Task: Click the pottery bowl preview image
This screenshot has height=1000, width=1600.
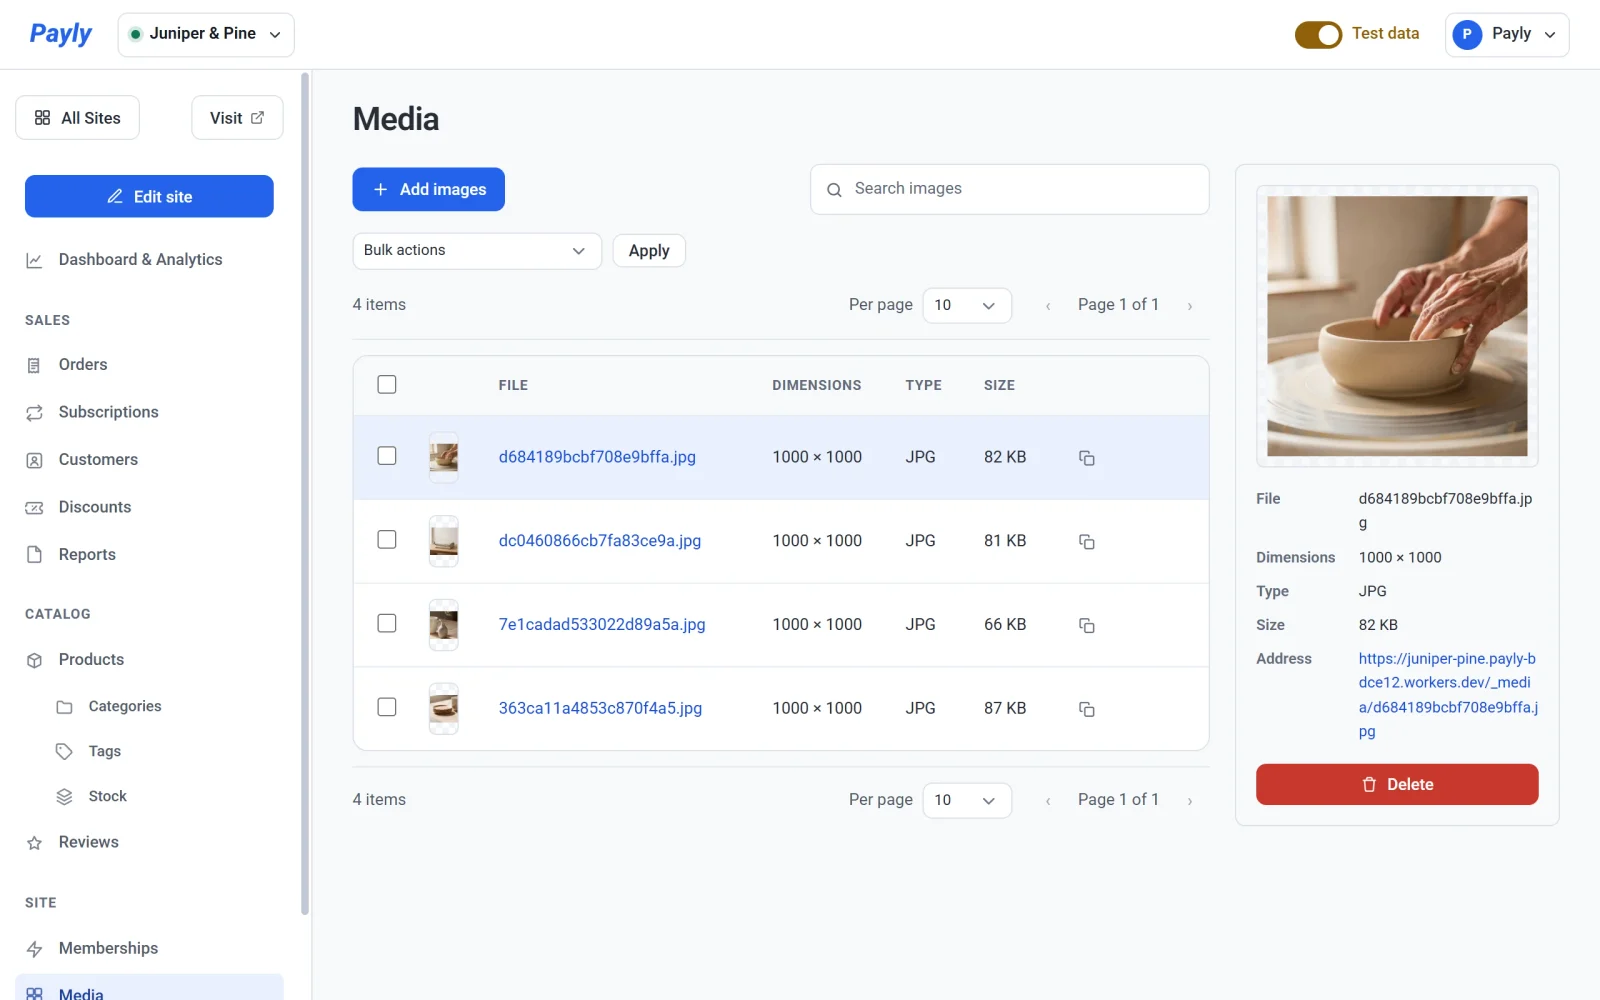Action: [1397, 326]
